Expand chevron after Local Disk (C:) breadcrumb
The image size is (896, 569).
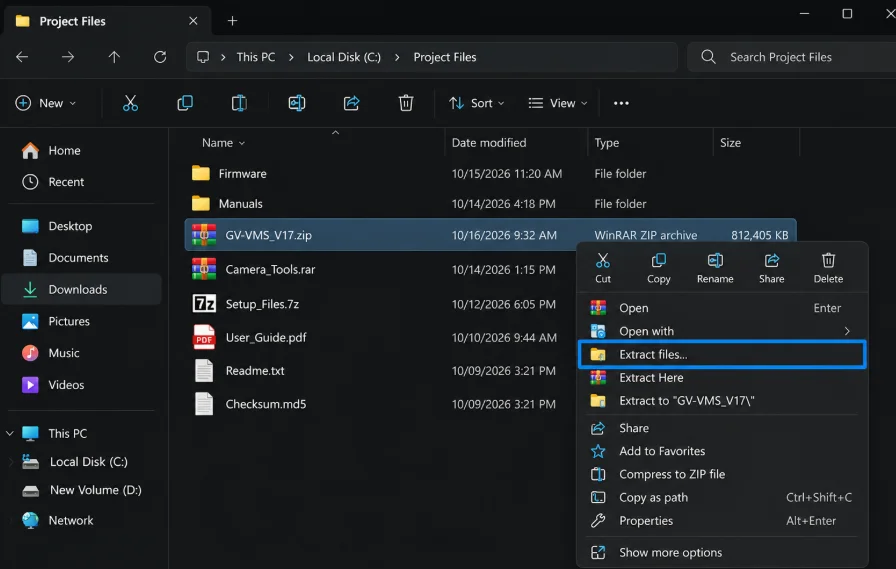click(x=397, y=57)
